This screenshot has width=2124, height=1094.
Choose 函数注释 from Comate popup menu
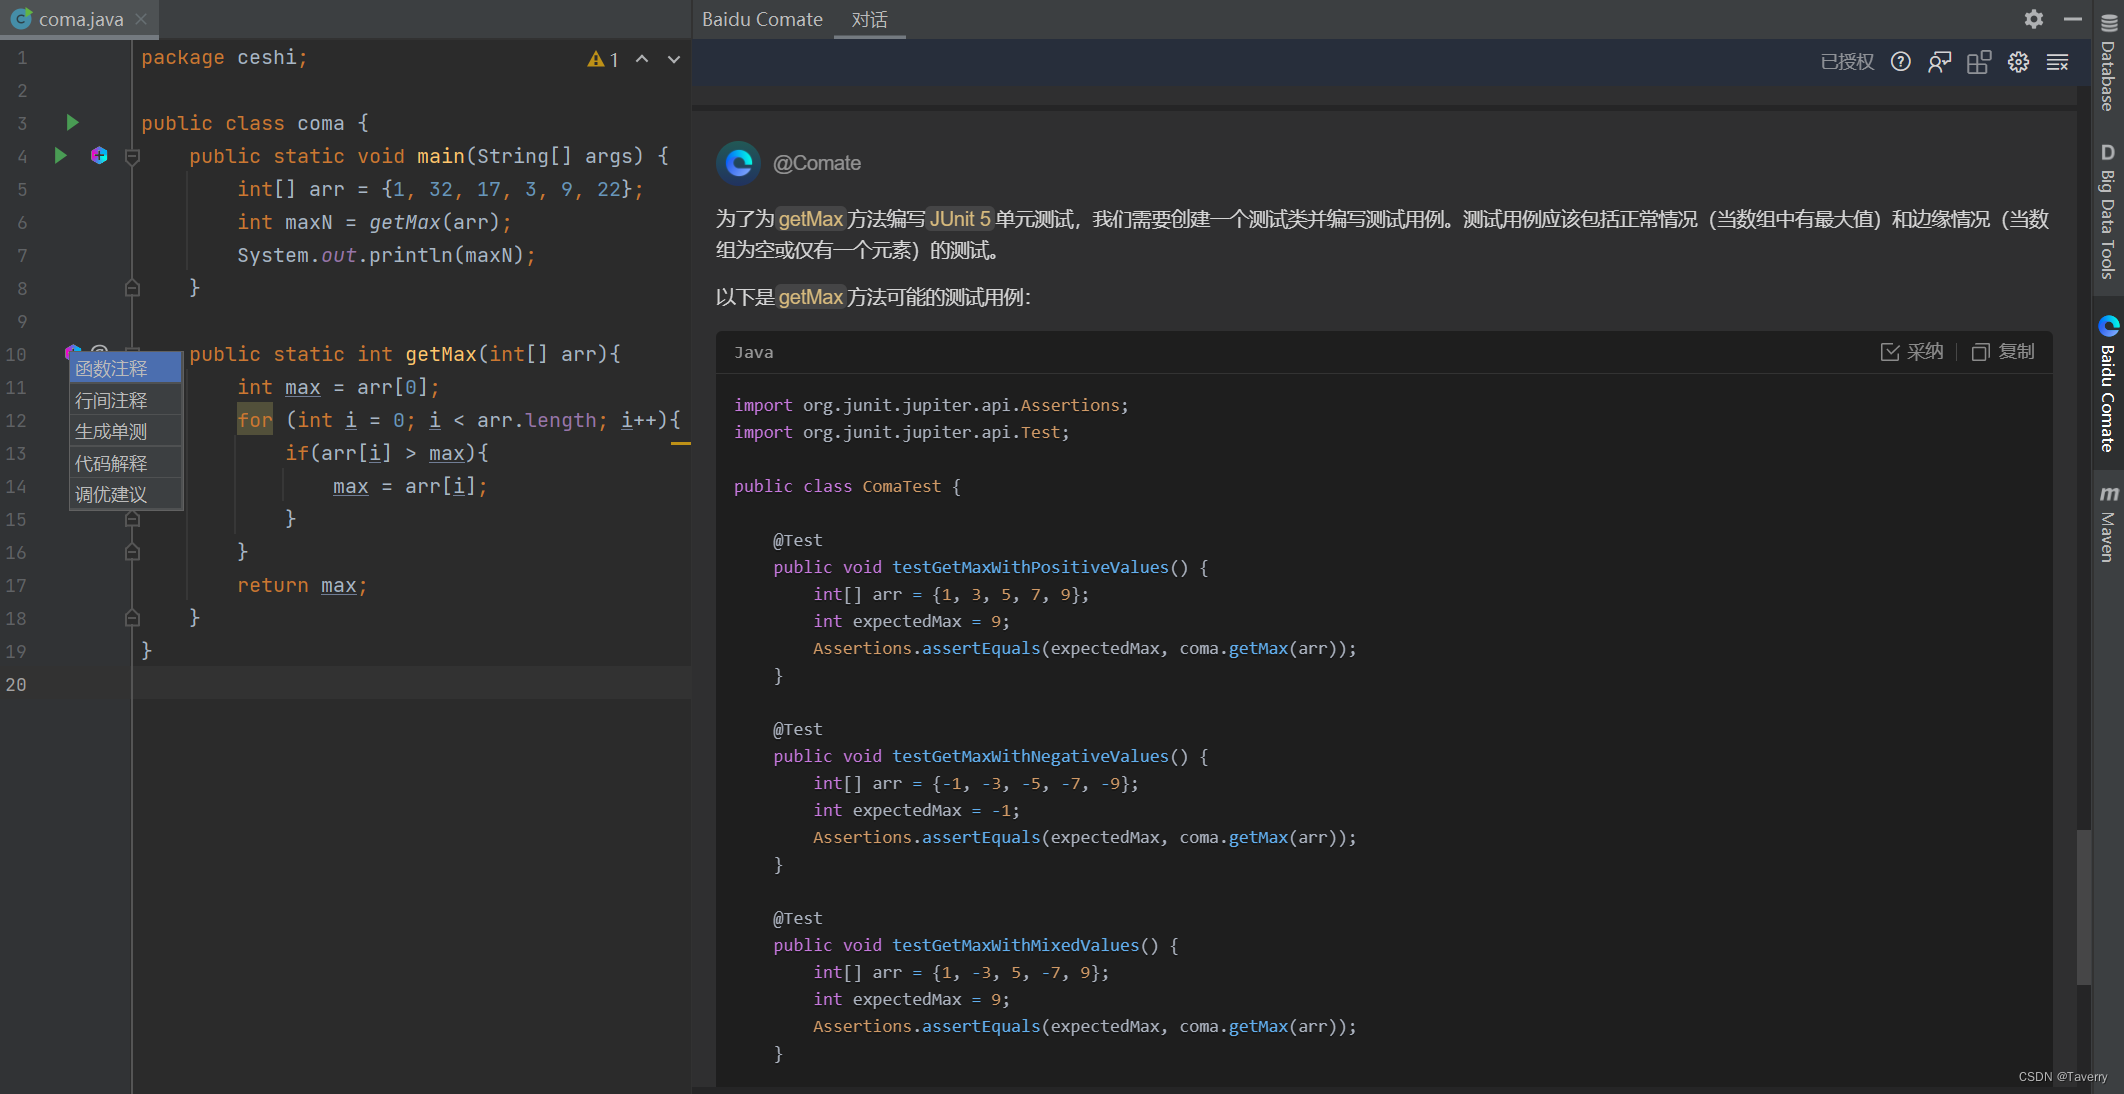(126, 369)
